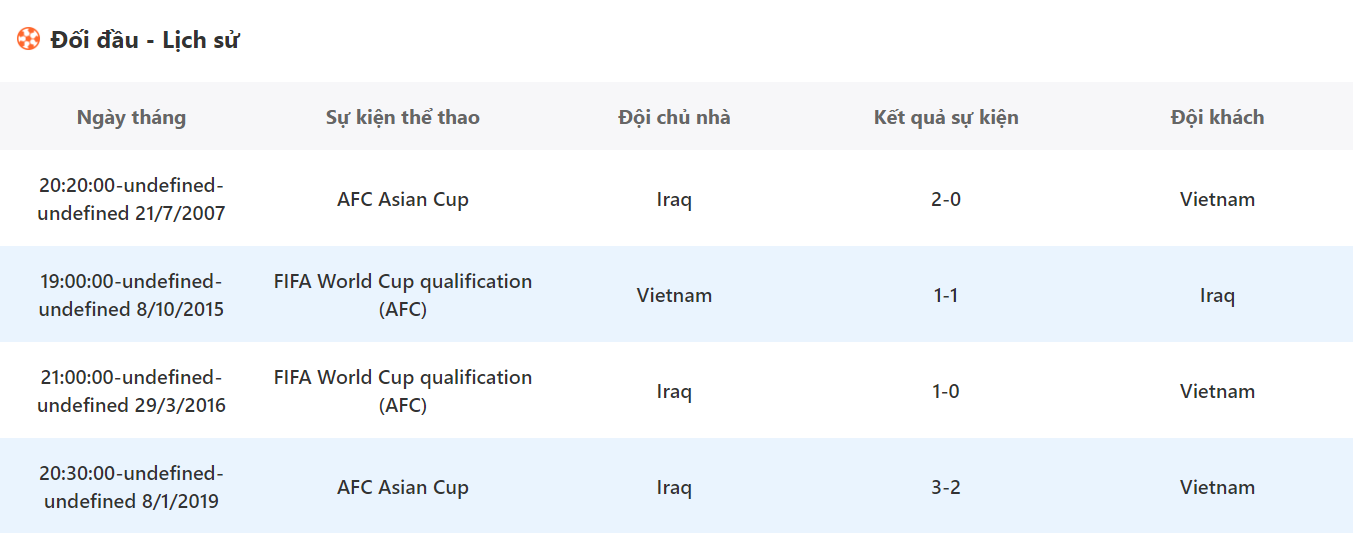Click the Ngày tháng column header
The image size is (1353, 533).
tap(131, 117)
